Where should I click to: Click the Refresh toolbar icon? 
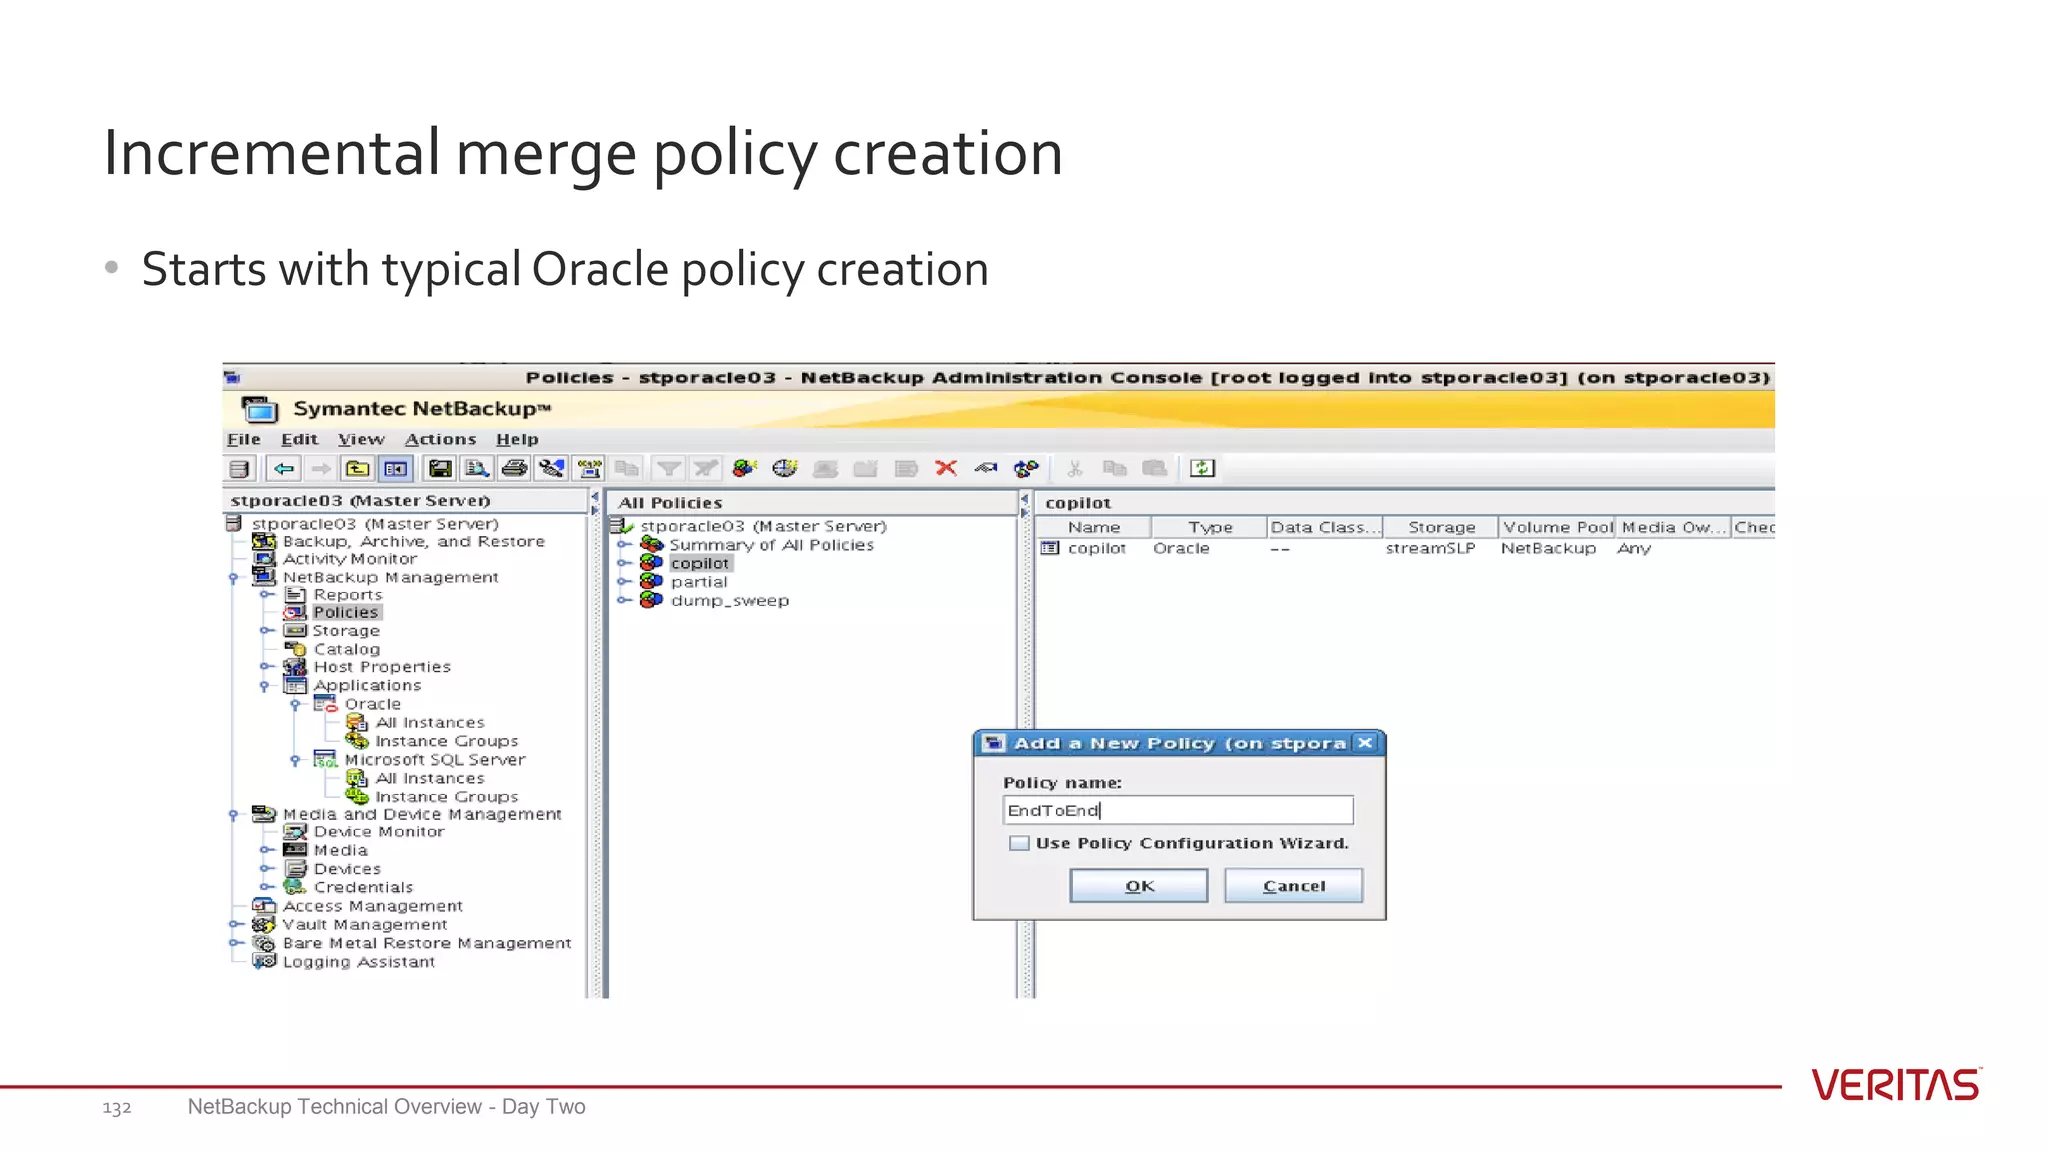tap(1202, 468)
